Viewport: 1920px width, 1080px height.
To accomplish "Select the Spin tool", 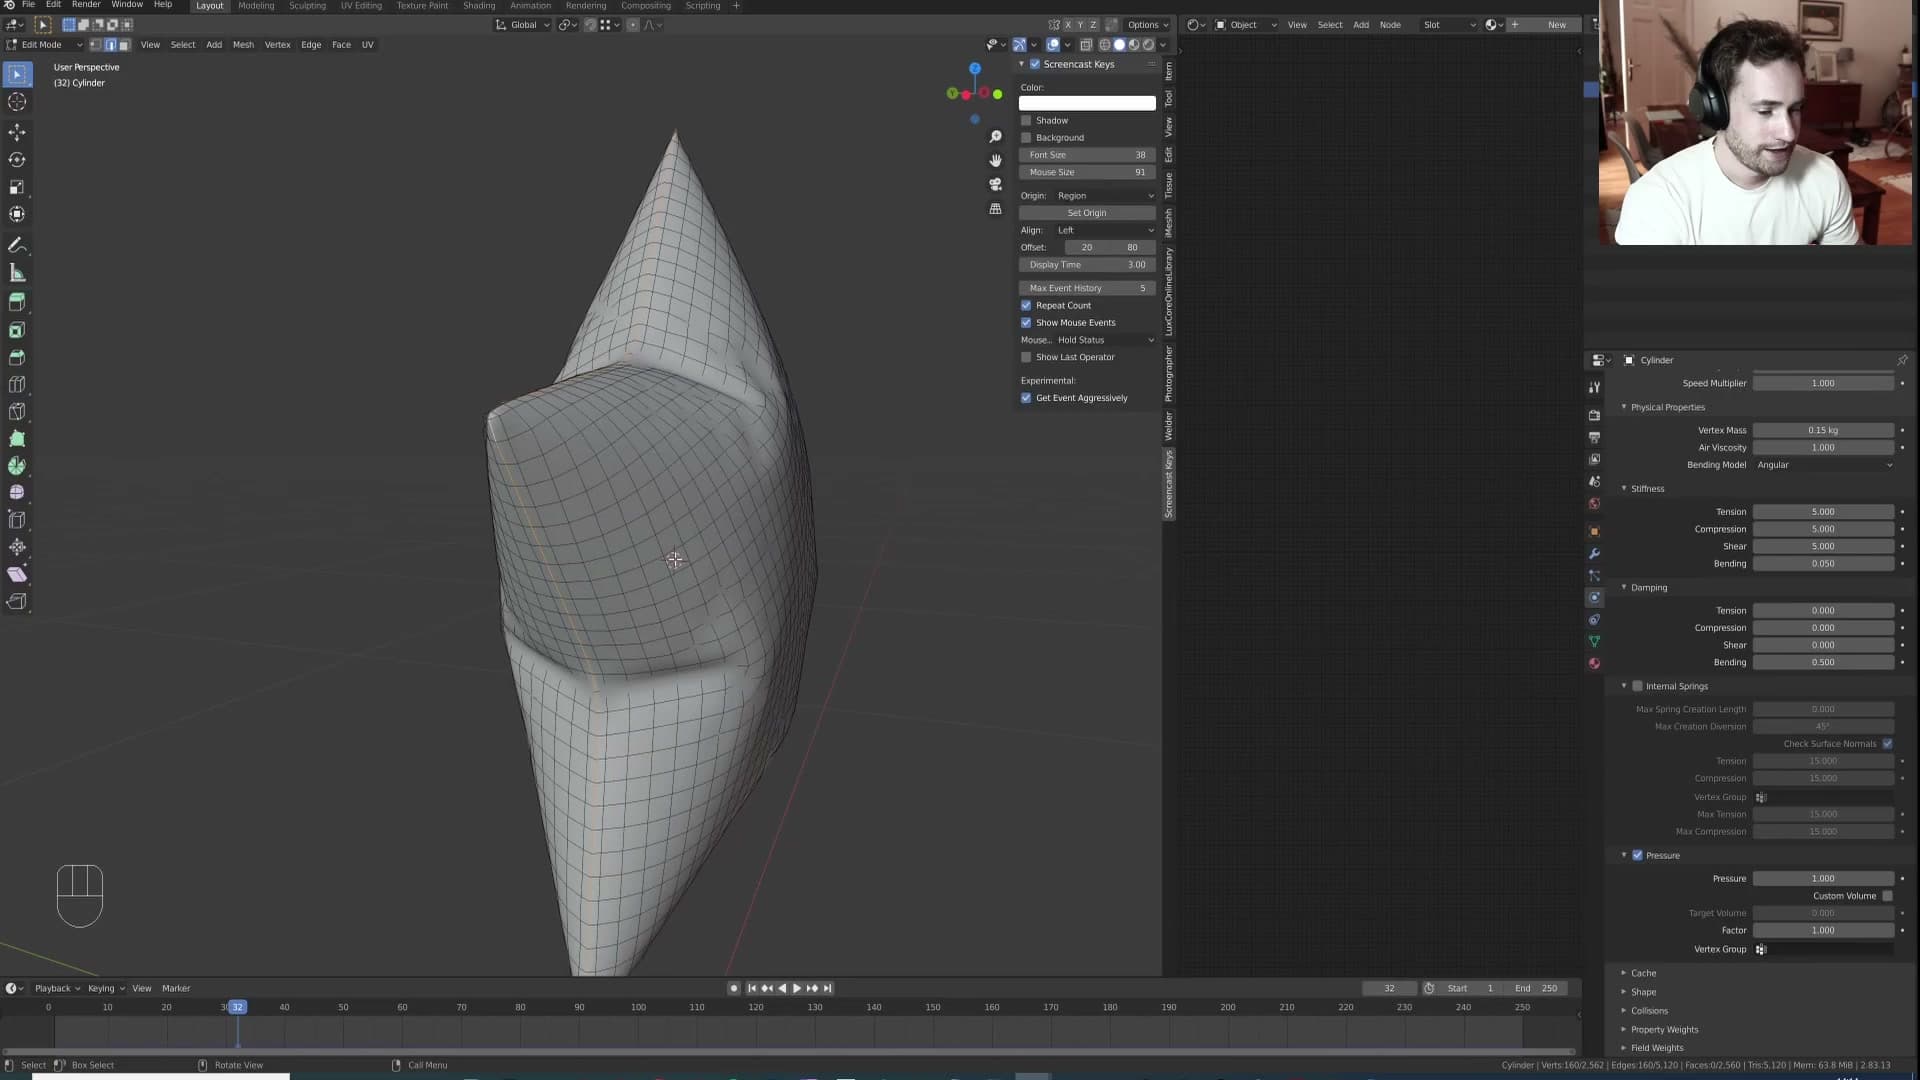I will click(x=17, y=466).
